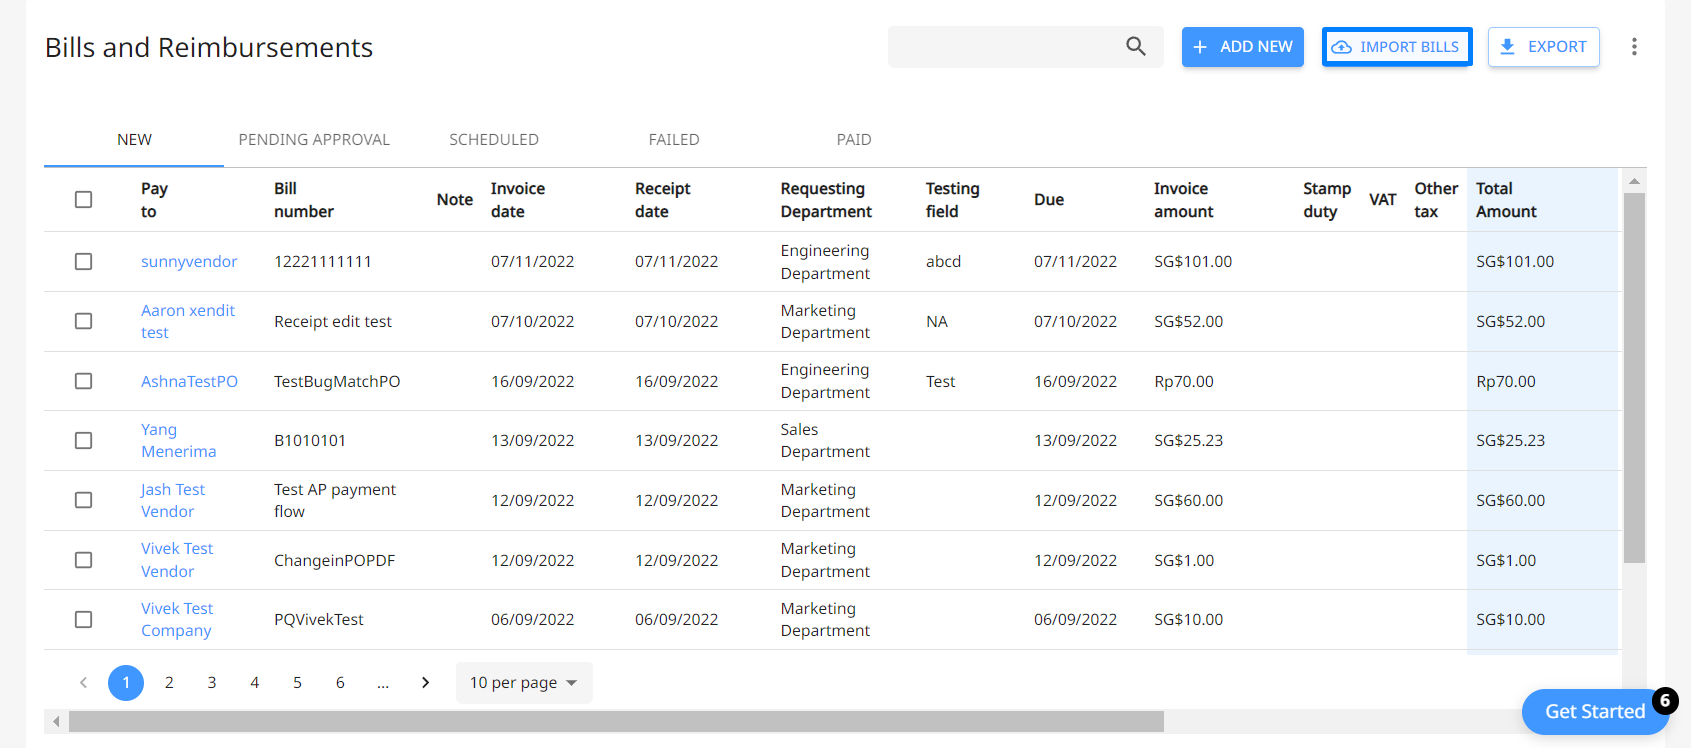
Task: Click the SG$25.23 total amount cell
Action: click(x=1510, y=440)
